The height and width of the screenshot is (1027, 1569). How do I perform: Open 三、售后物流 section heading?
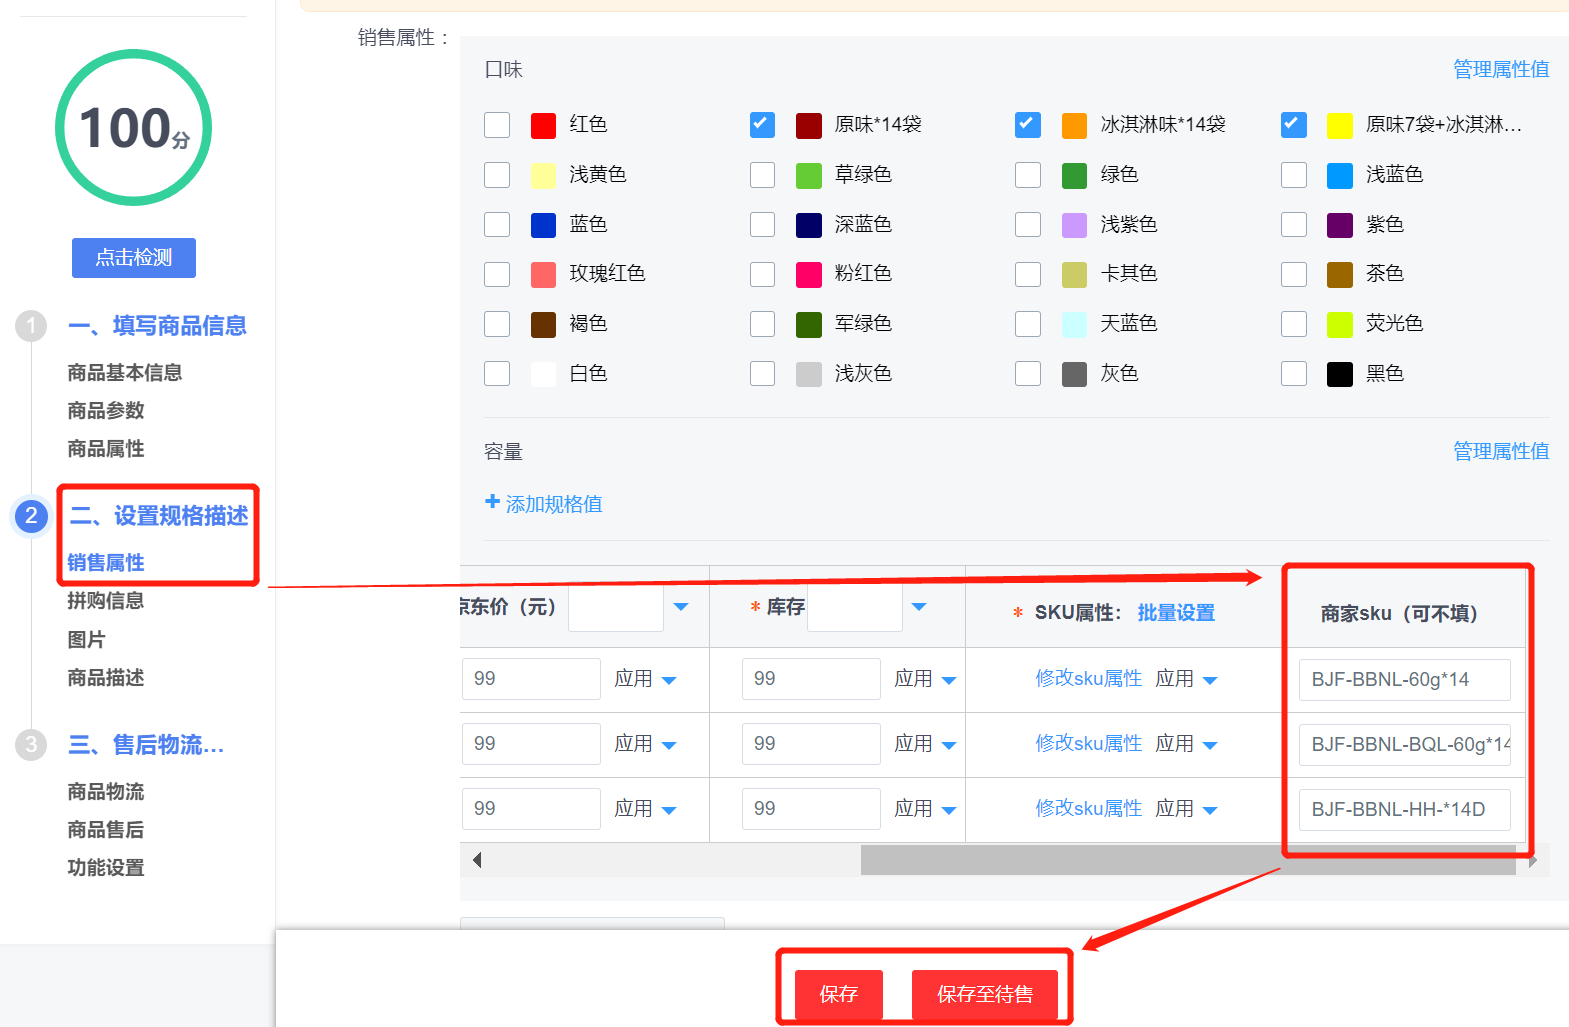146,745
